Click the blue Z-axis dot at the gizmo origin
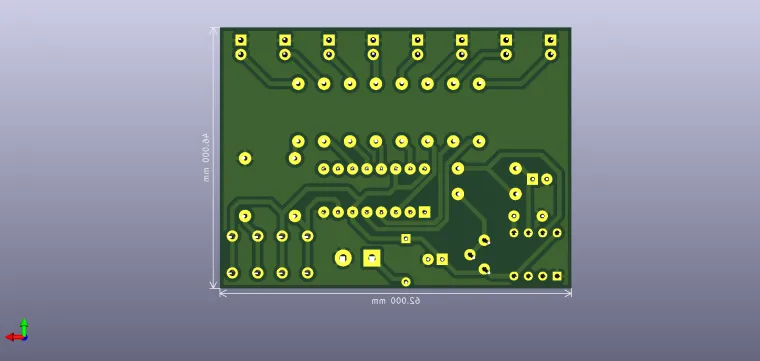 (24, 337)
